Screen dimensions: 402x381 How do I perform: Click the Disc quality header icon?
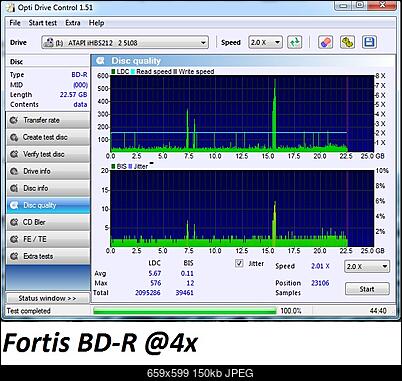[x=100, y=61]
